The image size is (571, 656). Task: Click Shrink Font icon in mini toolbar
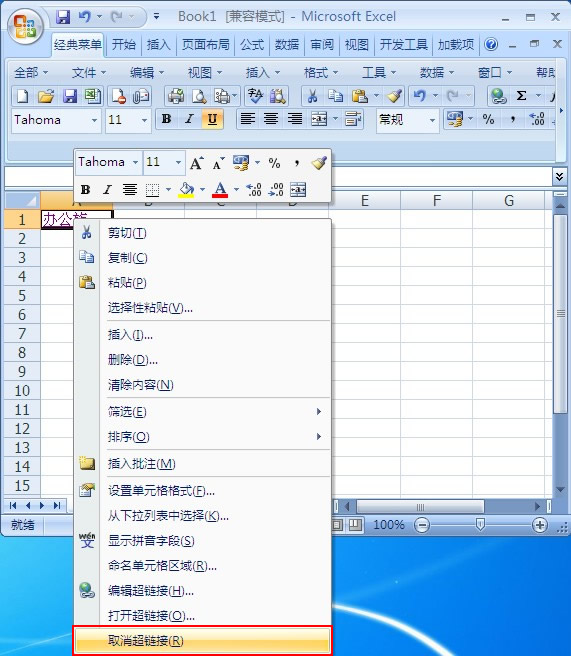218,163
